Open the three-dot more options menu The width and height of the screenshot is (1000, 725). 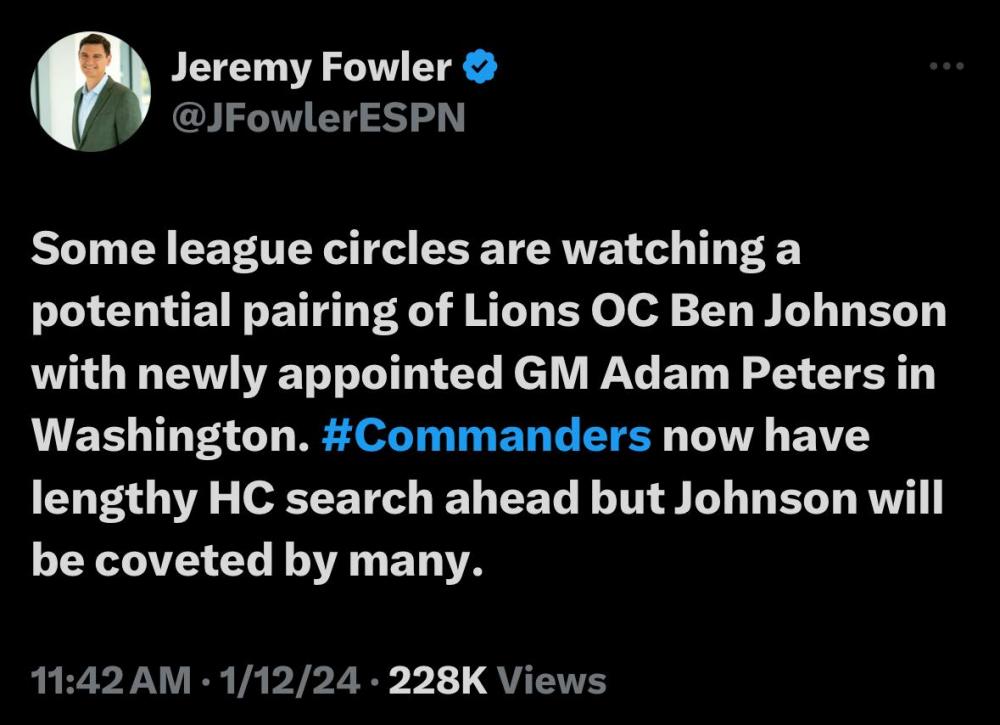[x=946, y=67]
